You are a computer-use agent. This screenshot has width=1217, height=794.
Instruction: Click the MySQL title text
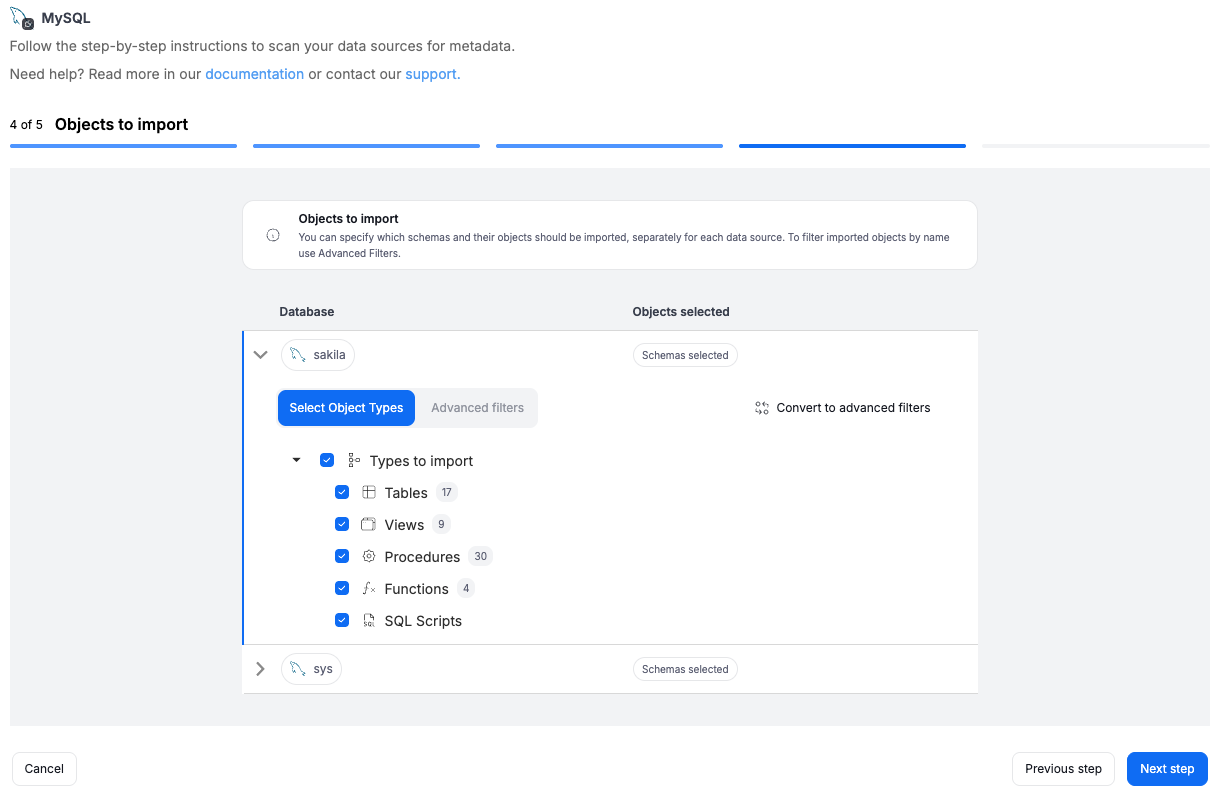pos(66,18)
